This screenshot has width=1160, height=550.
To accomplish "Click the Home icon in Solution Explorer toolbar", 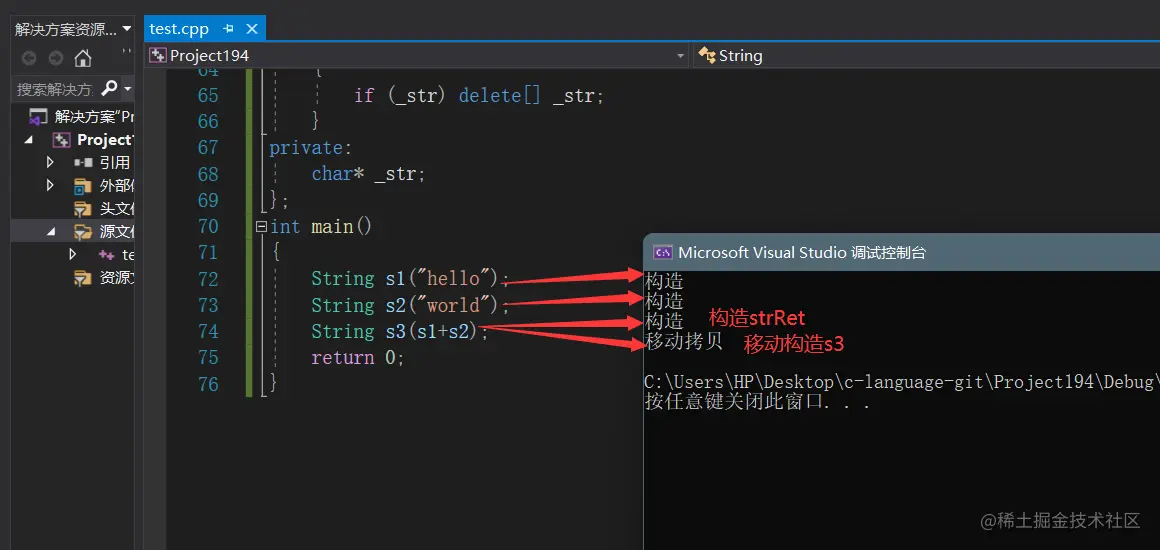I will [83, 58].
